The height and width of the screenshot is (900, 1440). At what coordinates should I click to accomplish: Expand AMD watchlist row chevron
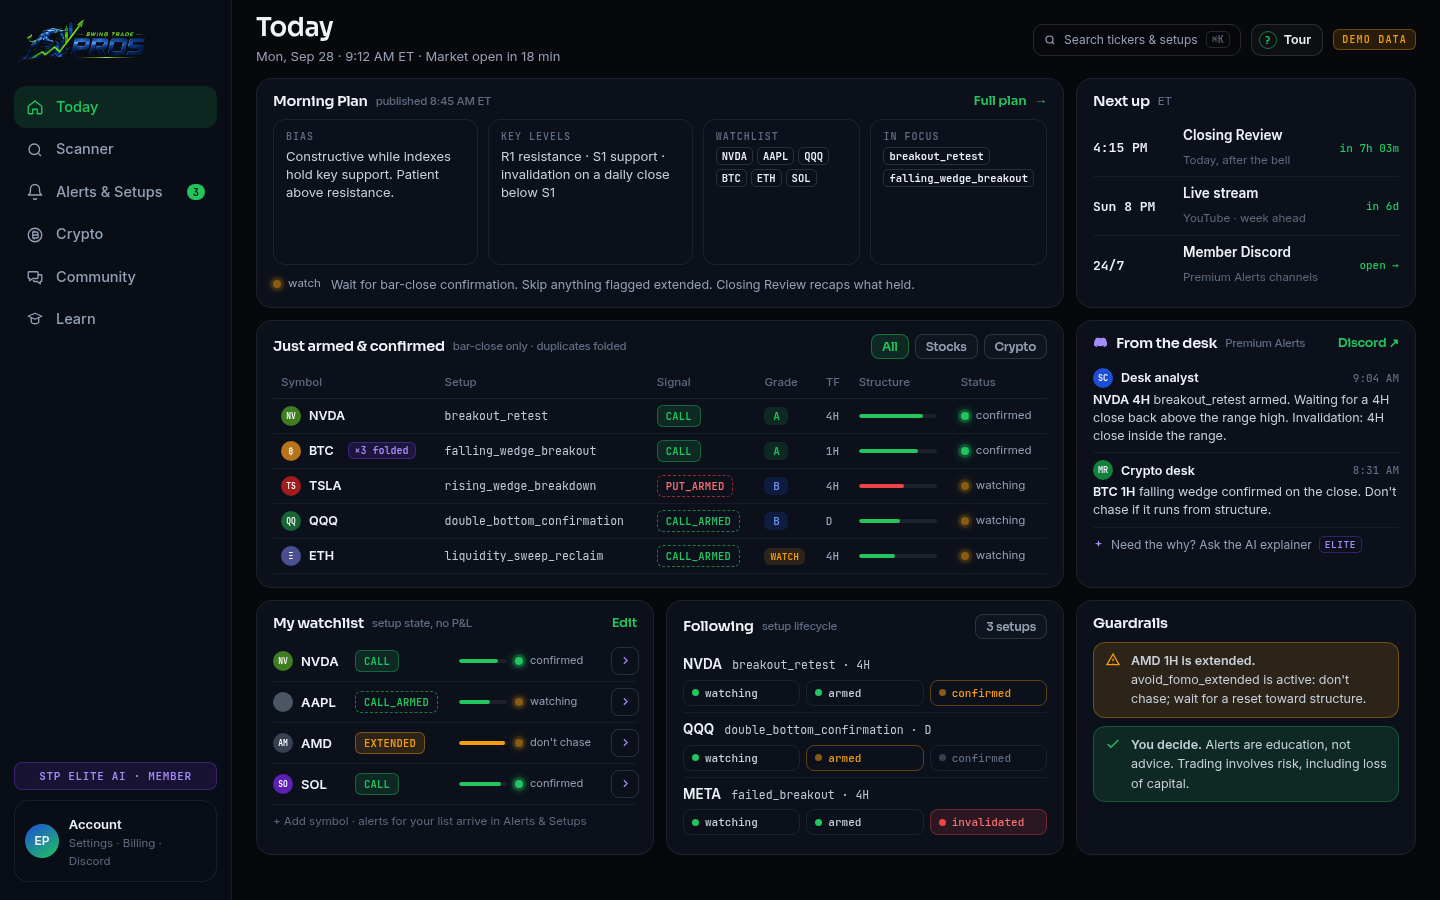pyautogui.click(x=625, y=743)
